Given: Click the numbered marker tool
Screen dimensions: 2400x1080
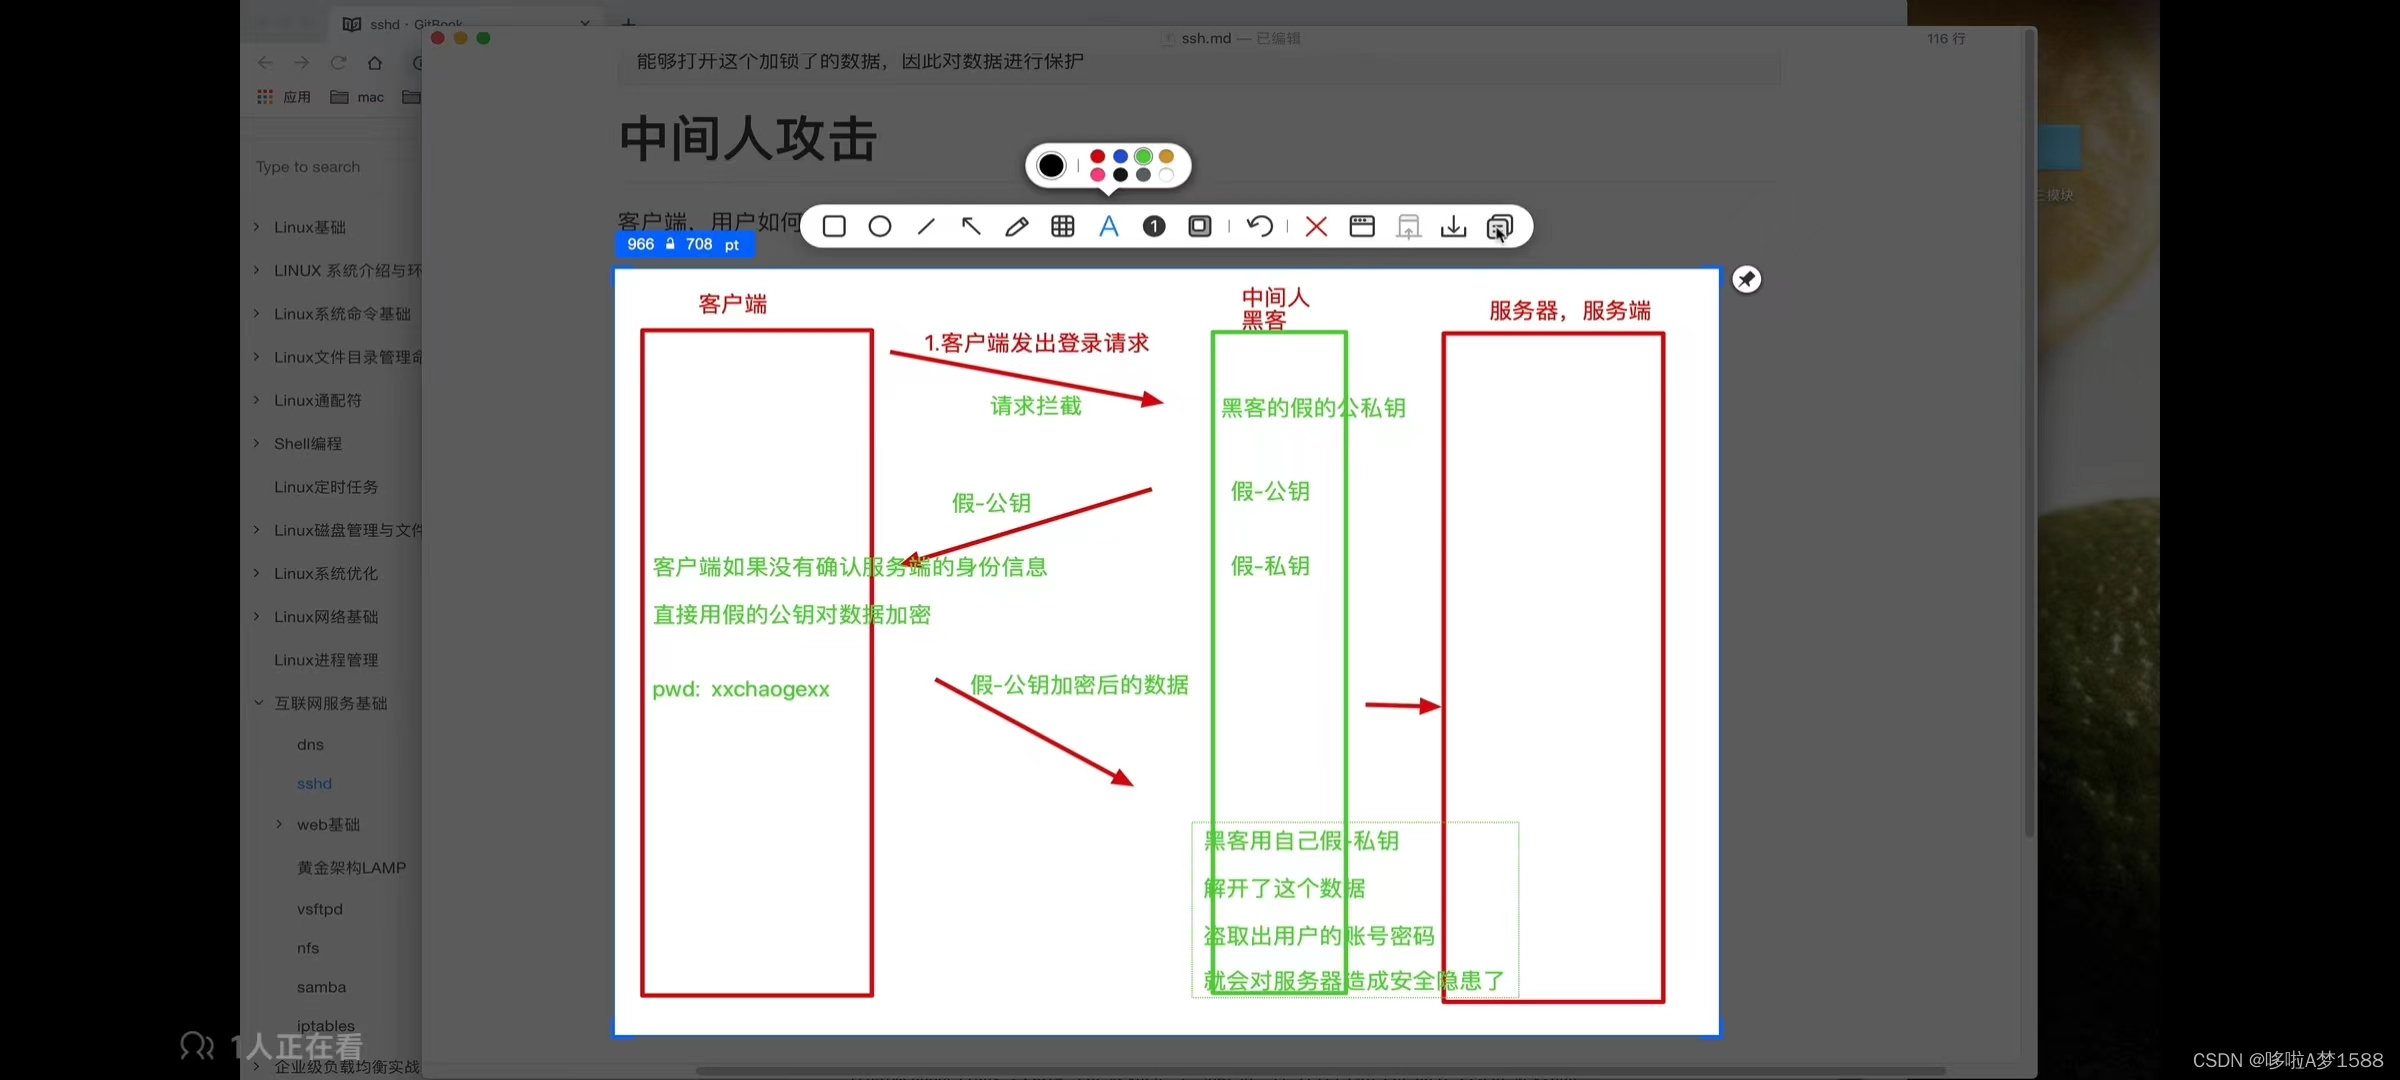Looking at the screenshot, I should click(1154, 227).
